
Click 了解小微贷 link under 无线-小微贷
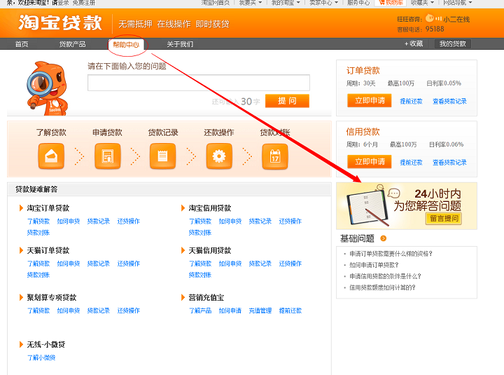[41, 358]
